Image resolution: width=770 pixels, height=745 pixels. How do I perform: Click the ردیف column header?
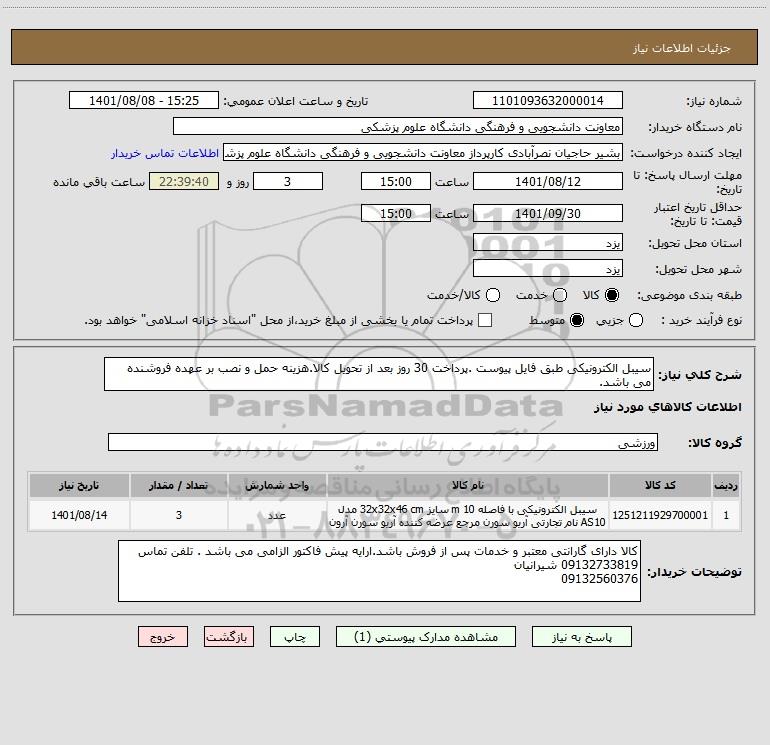pyautogui.click(x=726, y=485)
